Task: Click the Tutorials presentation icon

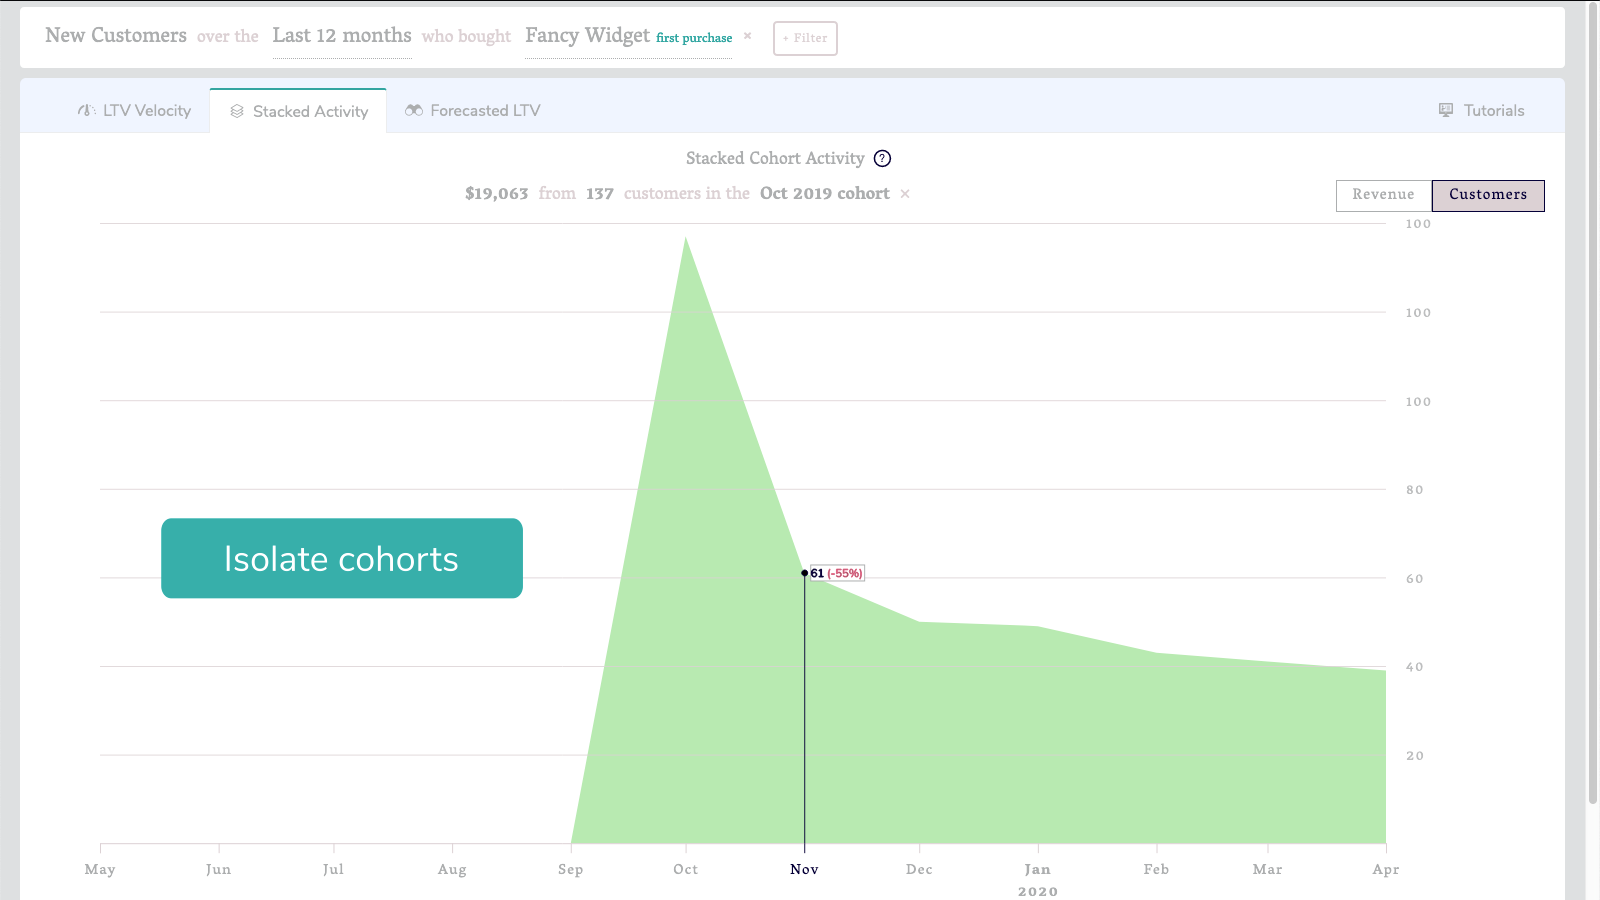Action: tap(1446, 110)
